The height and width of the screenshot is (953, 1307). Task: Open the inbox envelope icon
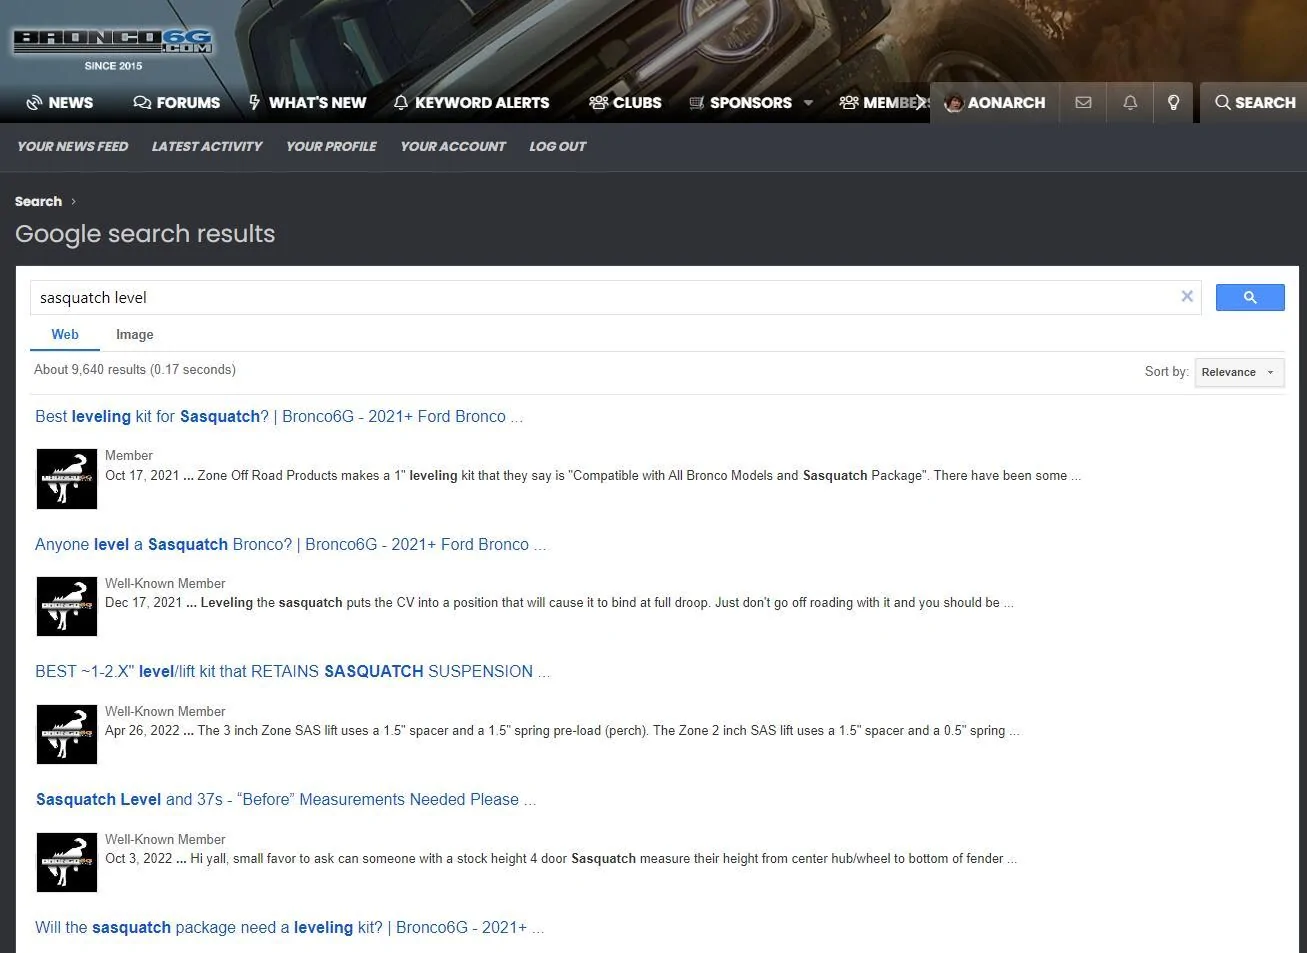[x=1083, y=103]
